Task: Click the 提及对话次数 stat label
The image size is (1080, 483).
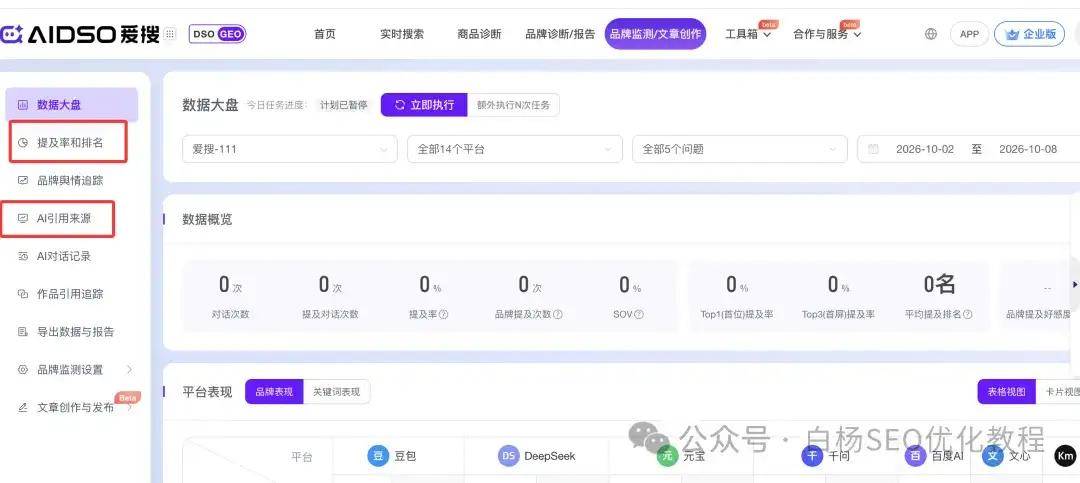Action: 330,314
